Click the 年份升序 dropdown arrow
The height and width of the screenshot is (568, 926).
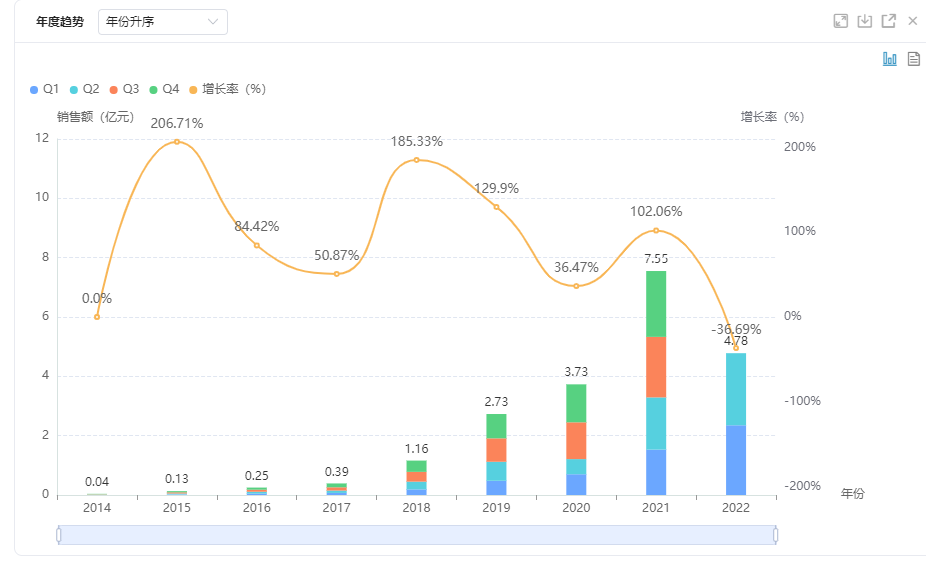[x=213, y=22]
